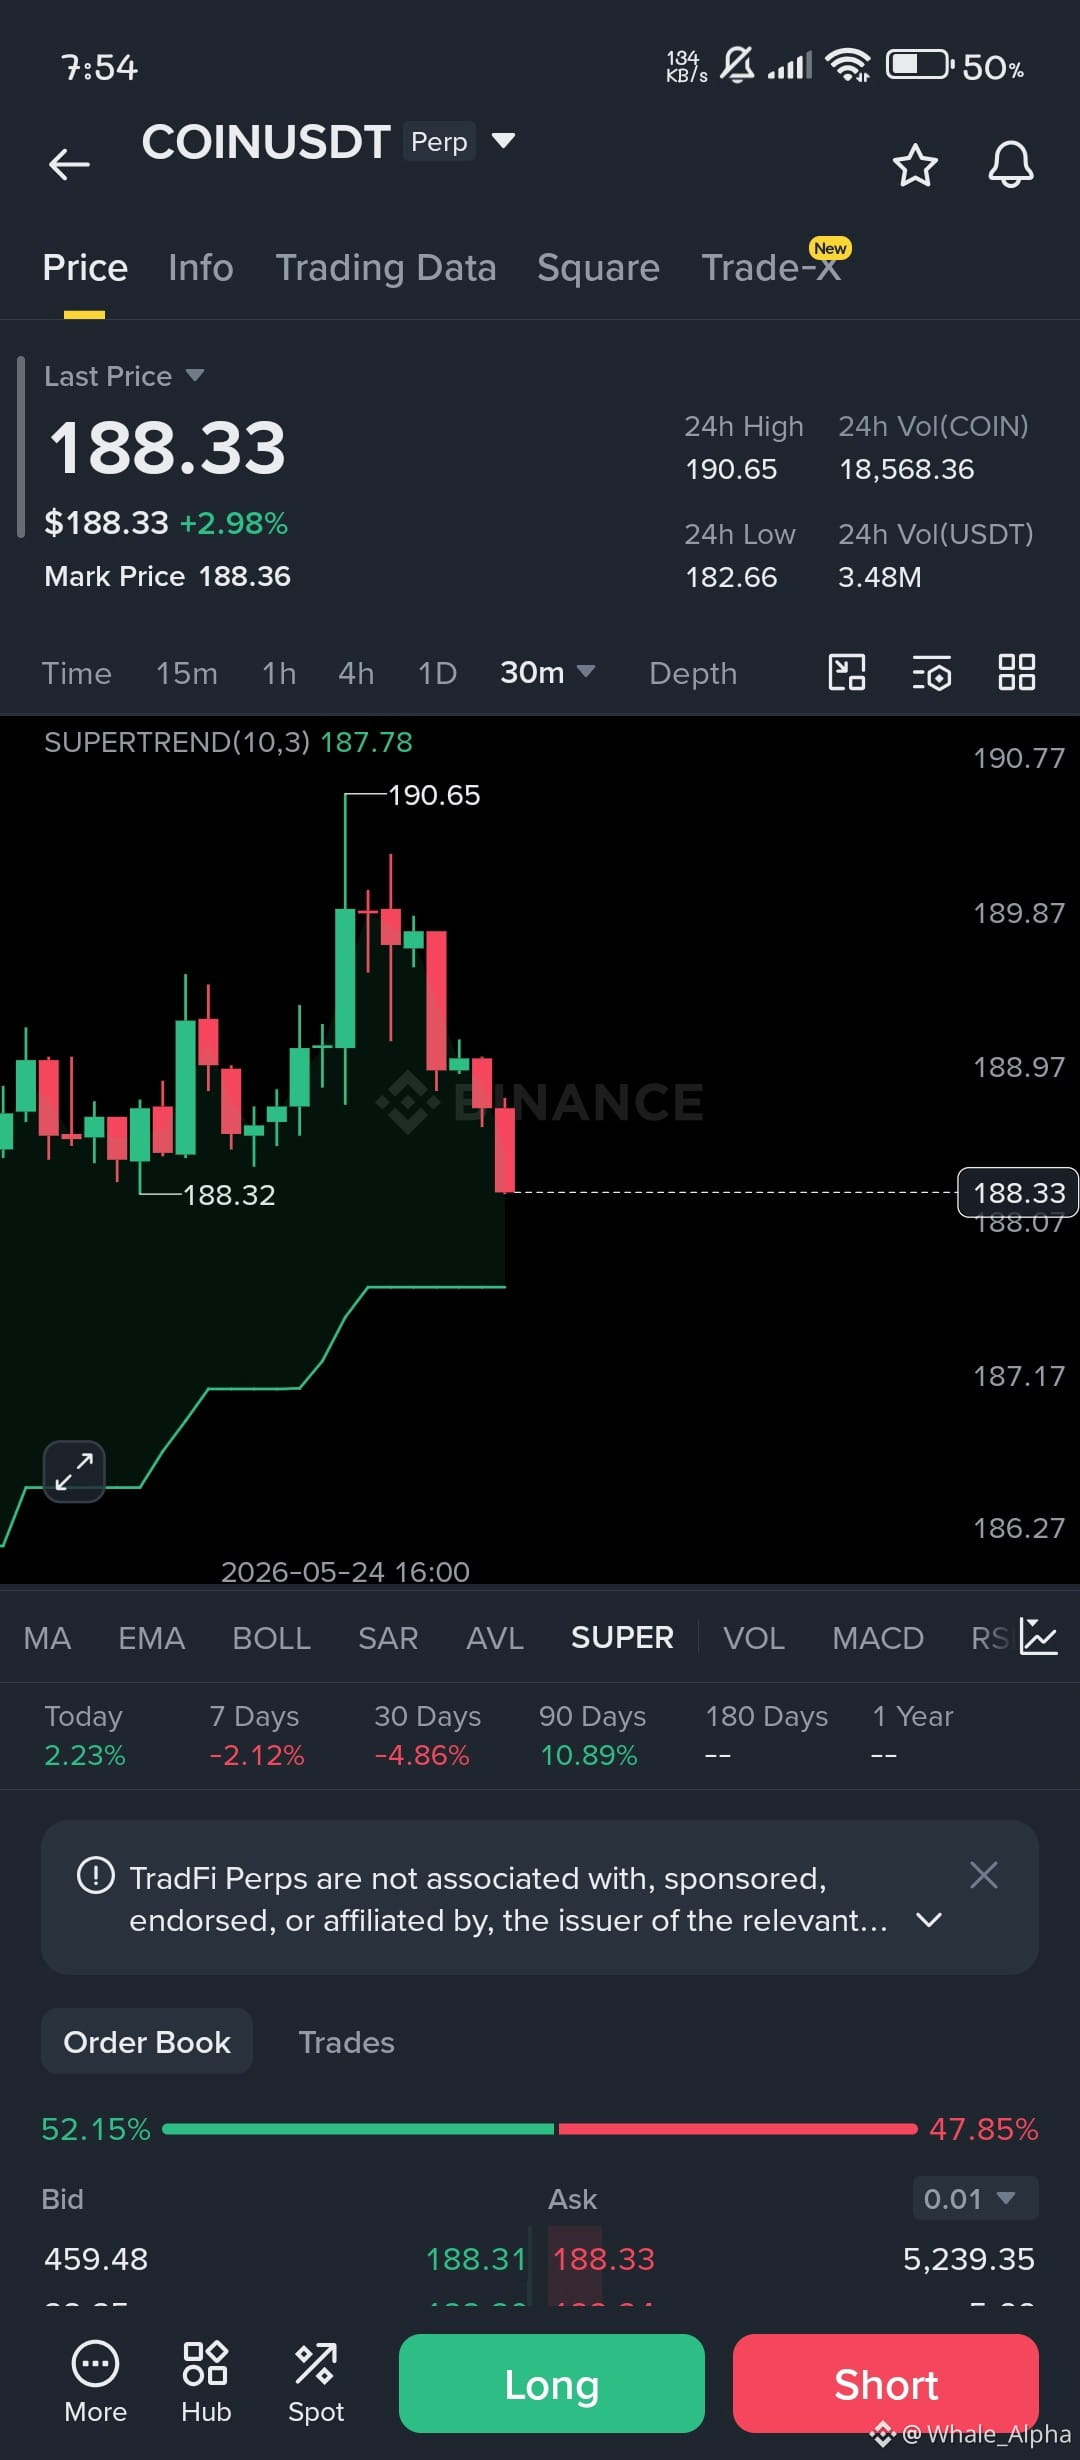
Task: Add COINUSDT to favorites with the star
Action: click(915, 165)
